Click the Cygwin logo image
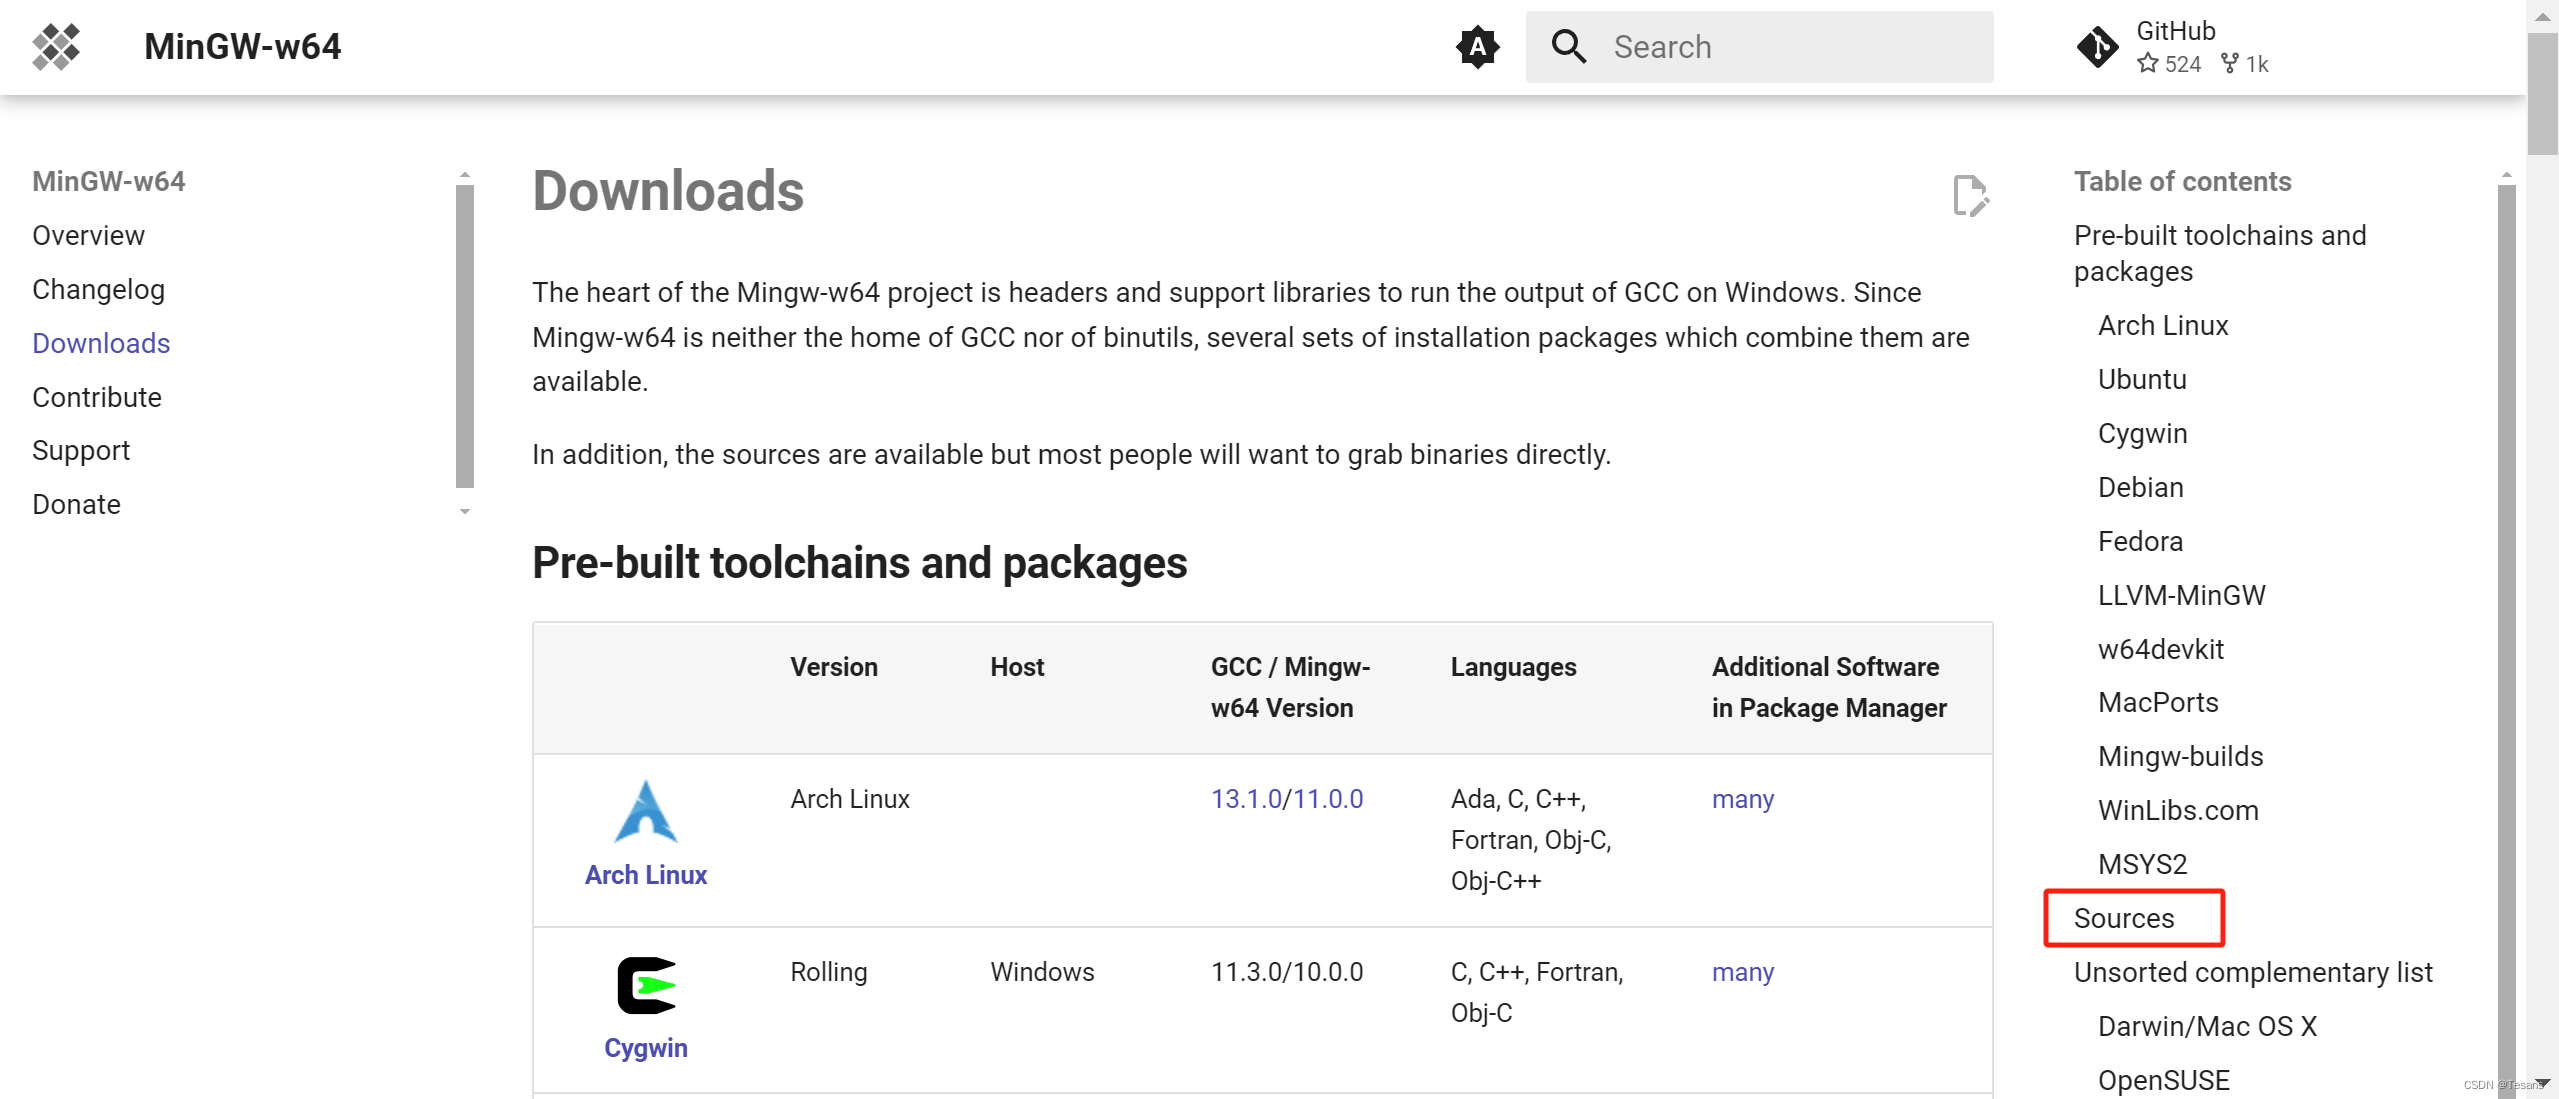 [646, 986]
